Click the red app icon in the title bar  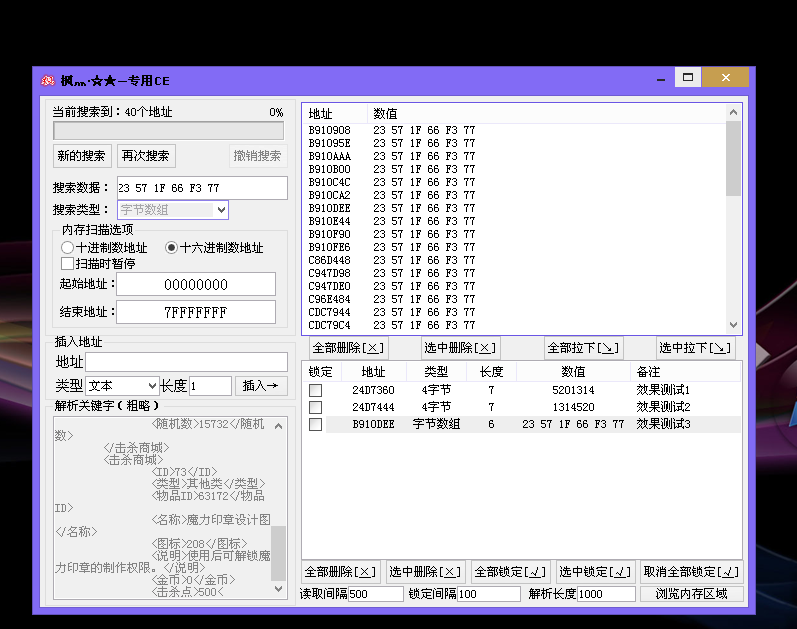48,80
